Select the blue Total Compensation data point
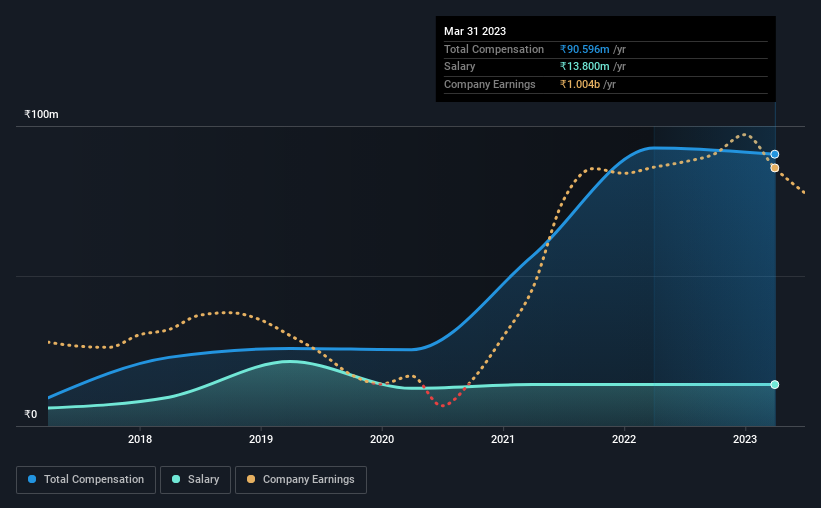 tap(775, 154)
